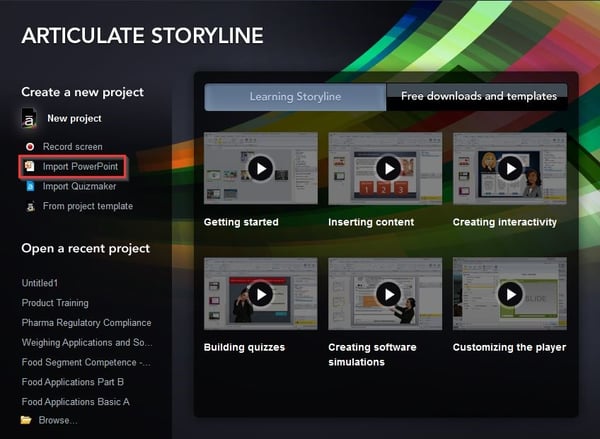The height and width of the screenshot is (439, 600).
Task: Start a New project
Action: (x=74, y=118)
